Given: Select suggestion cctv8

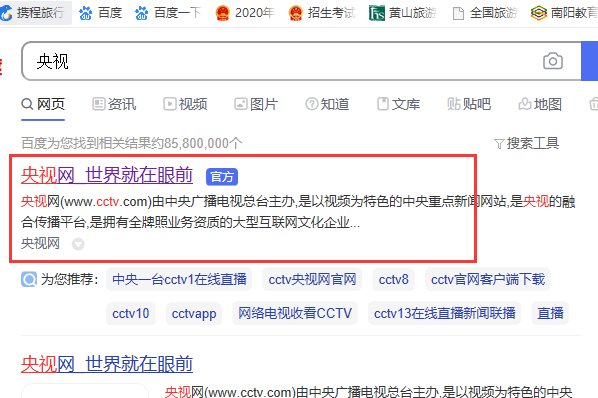Looking at the screenshot, I should click(x=394, y=279).
